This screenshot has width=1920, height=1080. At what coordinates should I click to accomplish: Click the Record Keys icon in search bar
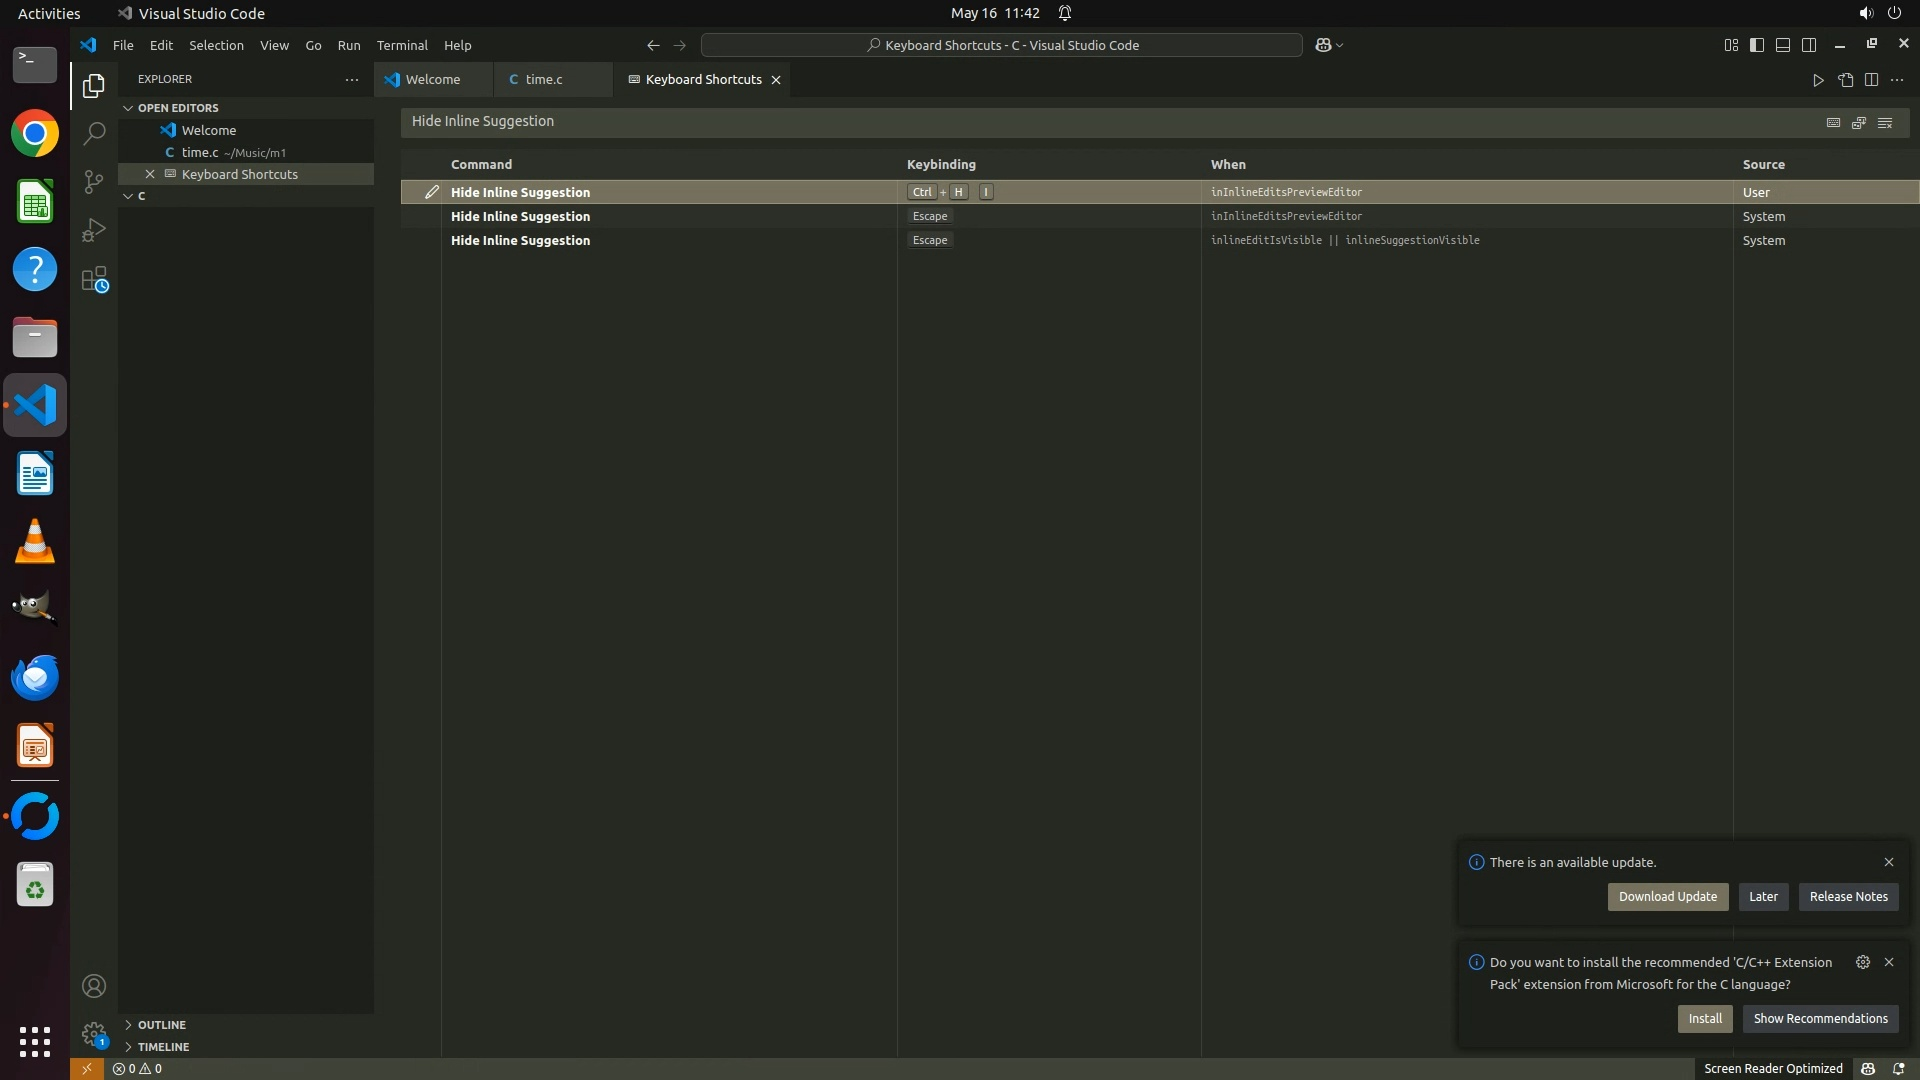click(1833, 122)
